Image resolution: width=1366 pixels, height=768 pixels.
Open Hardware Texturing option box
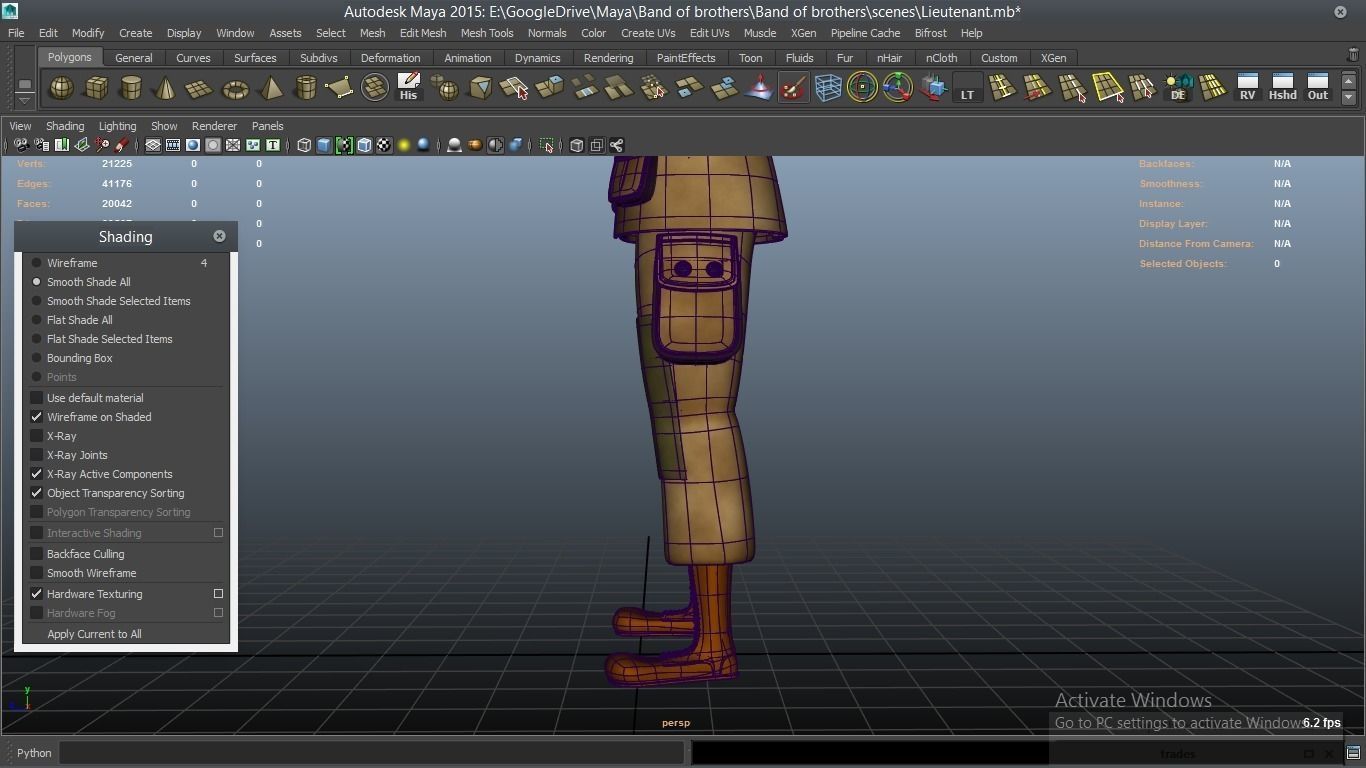point(218,594)
